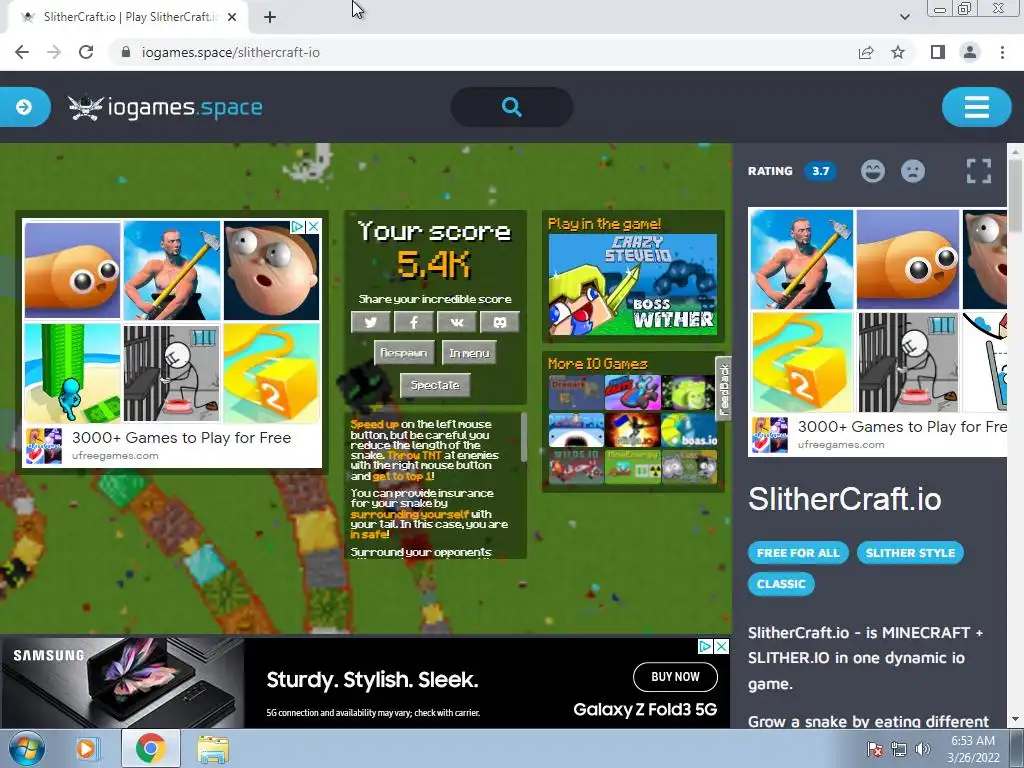Screen dimensions: 1024x768
Task: Click the taskbar clock
Action: pyautogui.click(x=973, y=749)
